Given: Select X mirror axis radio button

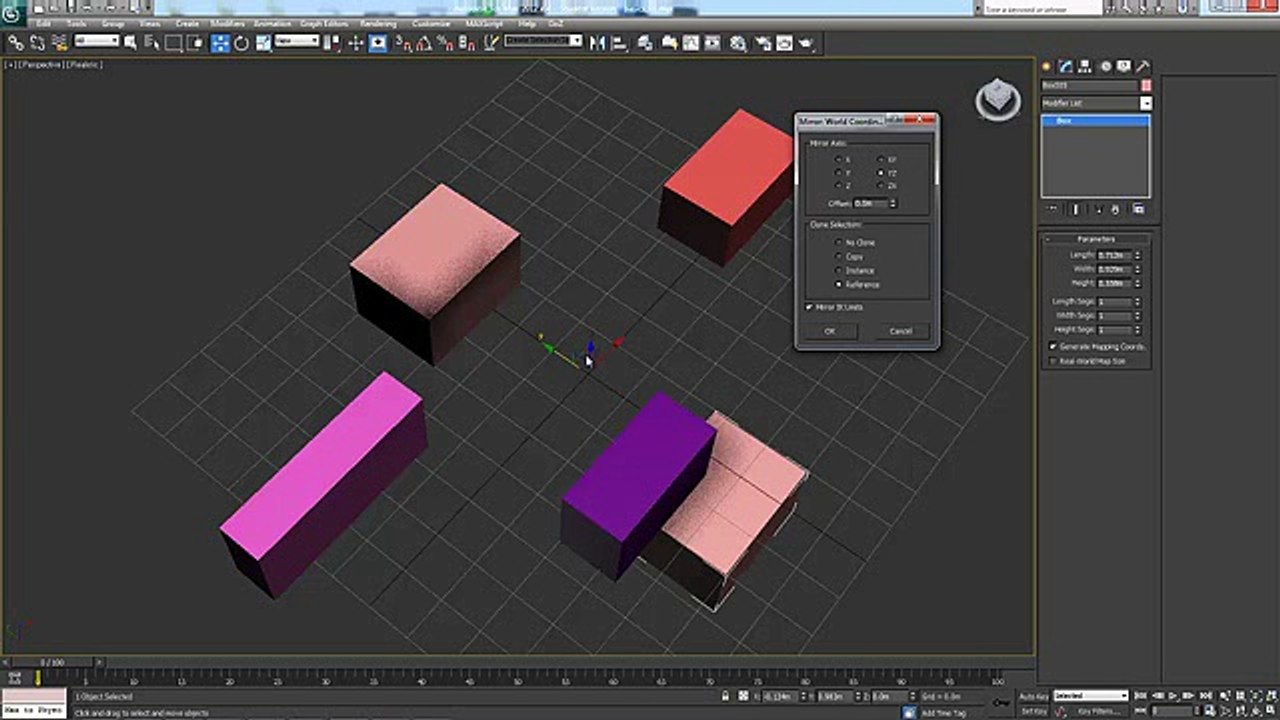Looking at the screenshot, I should tap(838, 159).
